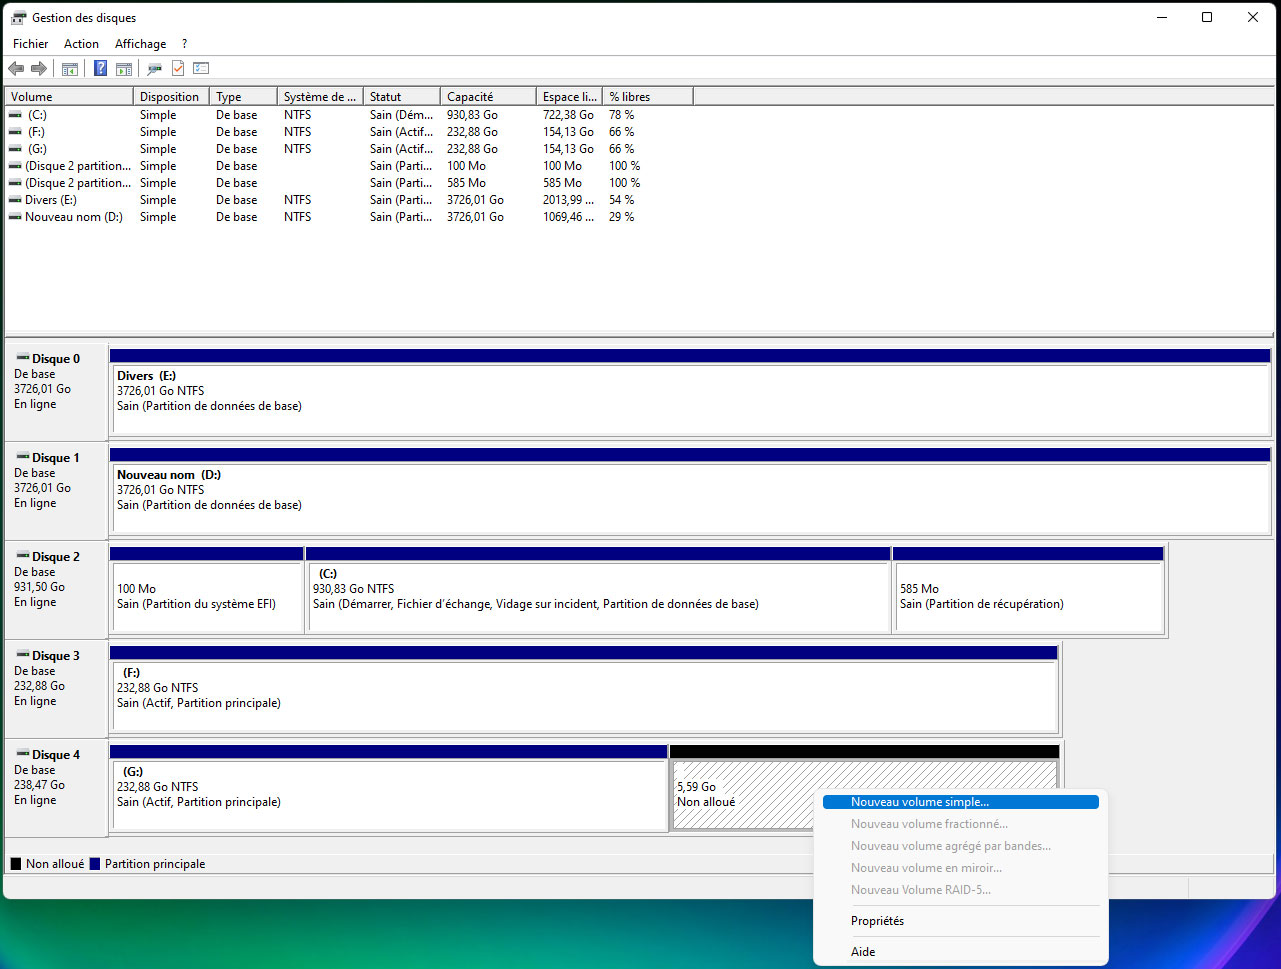Click the drive icon of Divers (E:) row

15,200
